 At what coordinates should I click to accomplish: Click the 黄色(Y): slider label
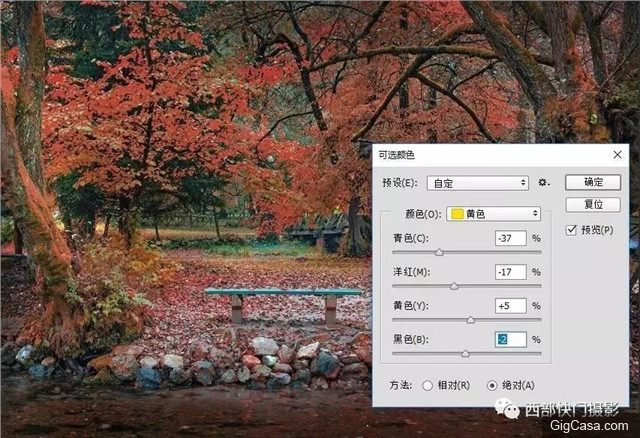[x=411, y=306]
